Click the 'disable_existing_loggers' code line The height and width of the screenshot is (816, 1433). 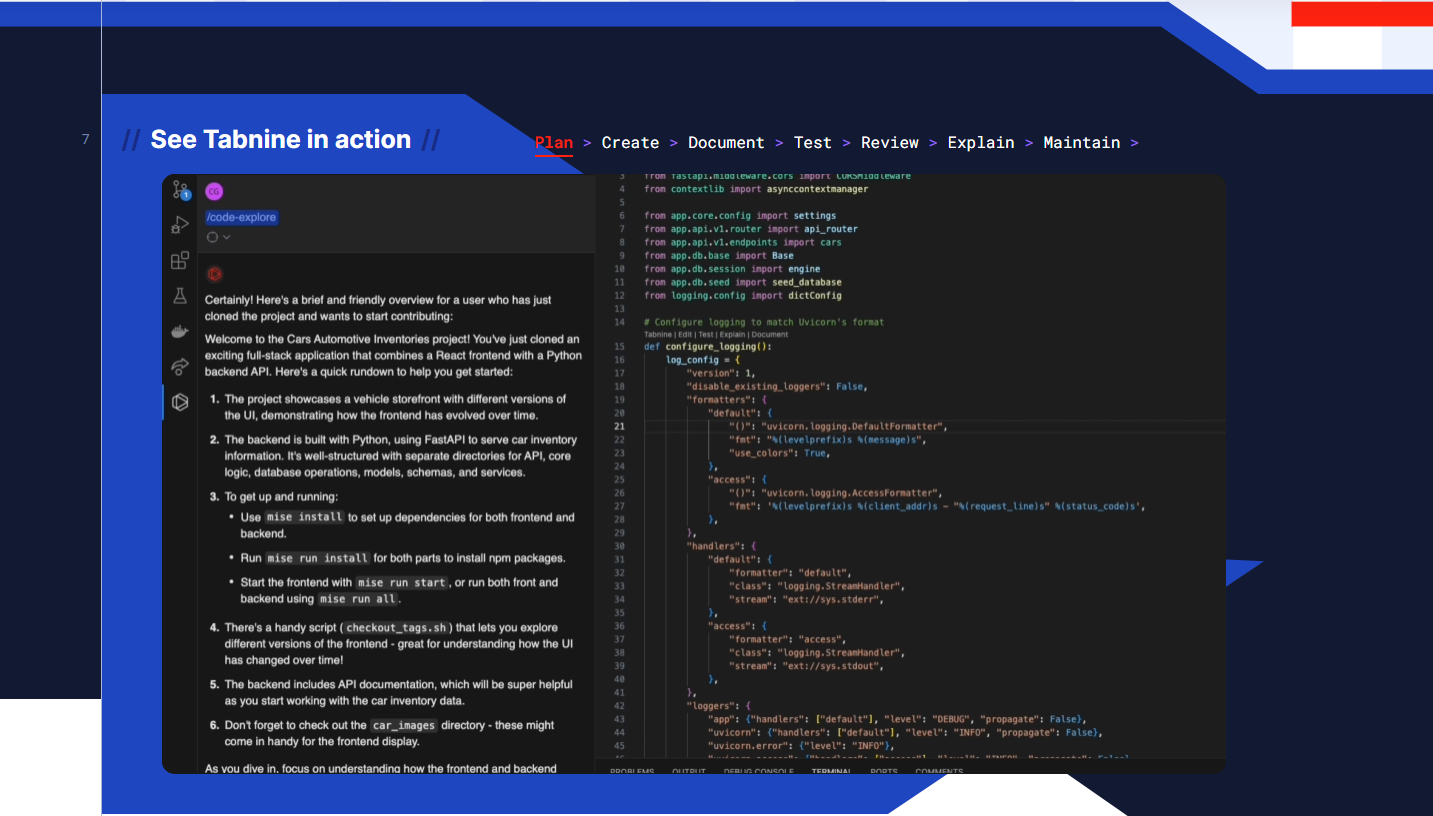776,386
